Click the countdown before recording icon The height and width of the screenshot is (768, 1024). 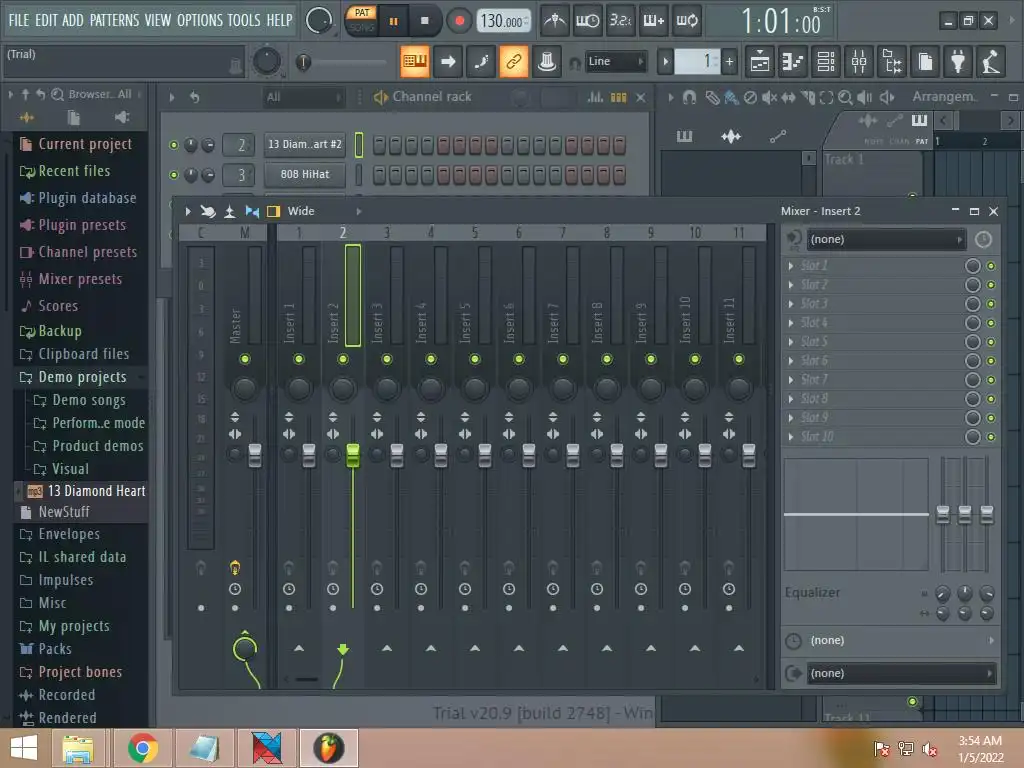(620, 21)
